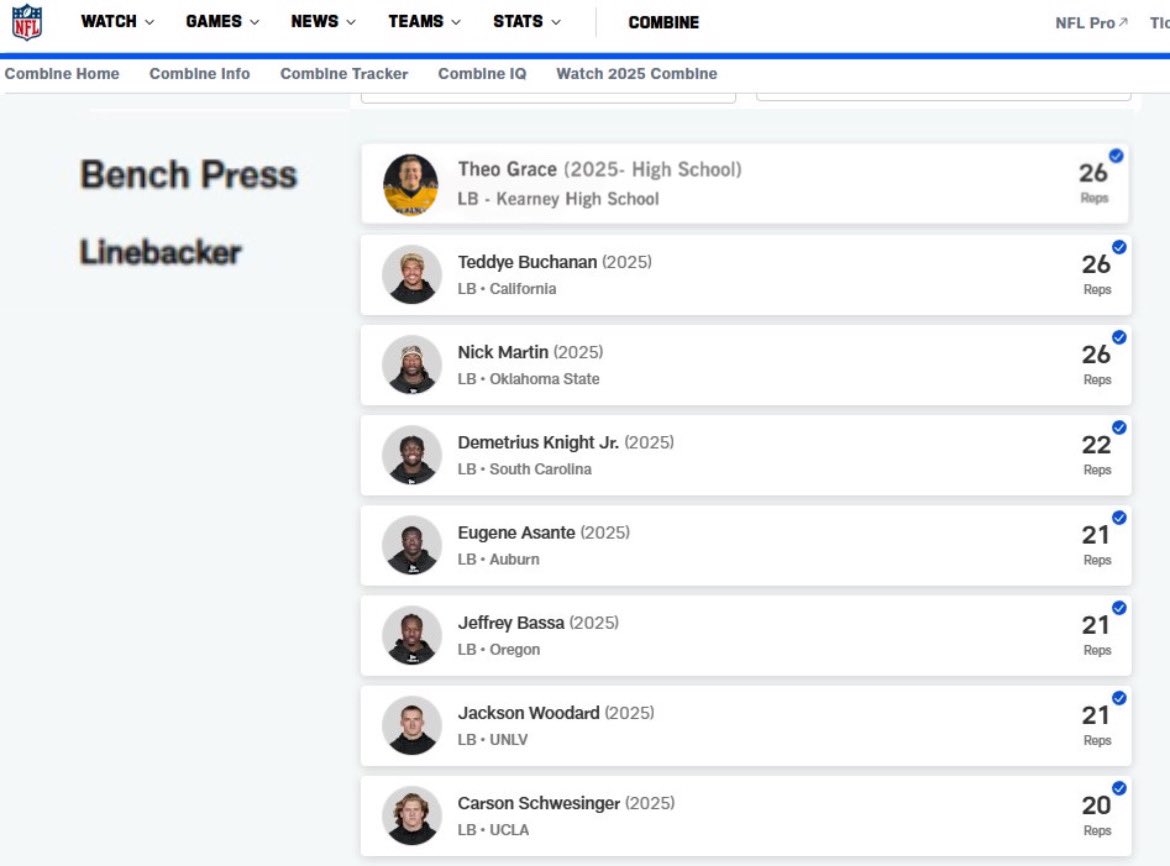Click Theo Grace's player photo
Viewport: 1170px width, 866px height.
pos(410,184)
